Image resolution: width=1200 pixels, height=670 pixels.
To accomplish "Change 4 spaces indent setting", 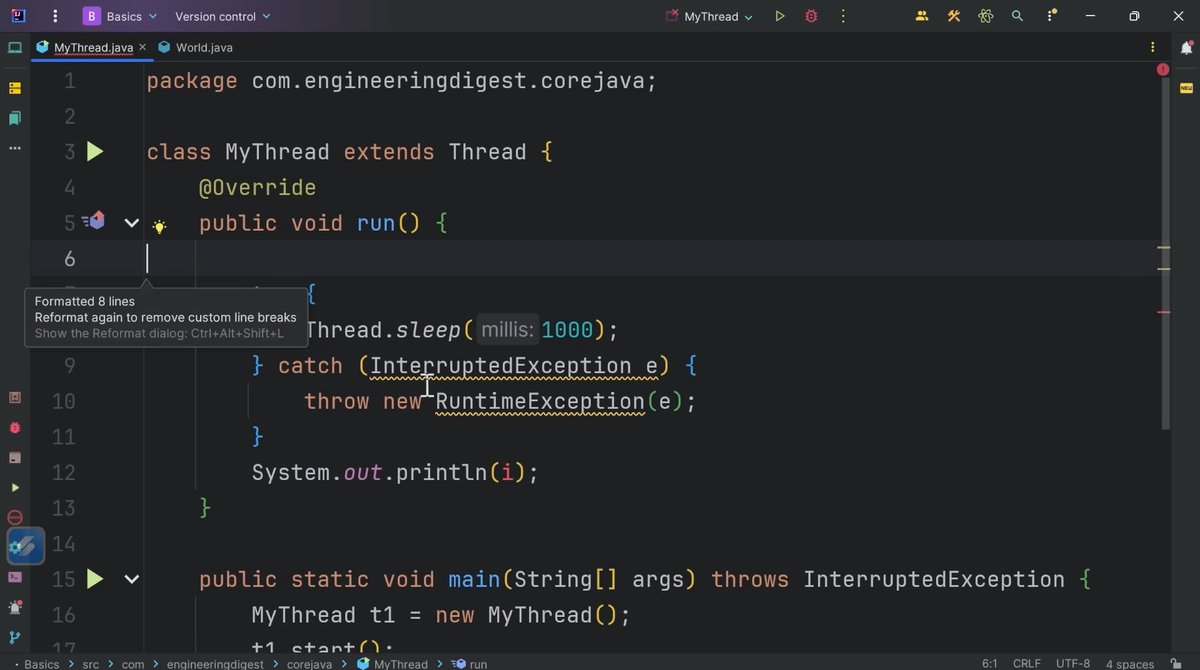I will pyautogui.click(x=1130, y=664).
